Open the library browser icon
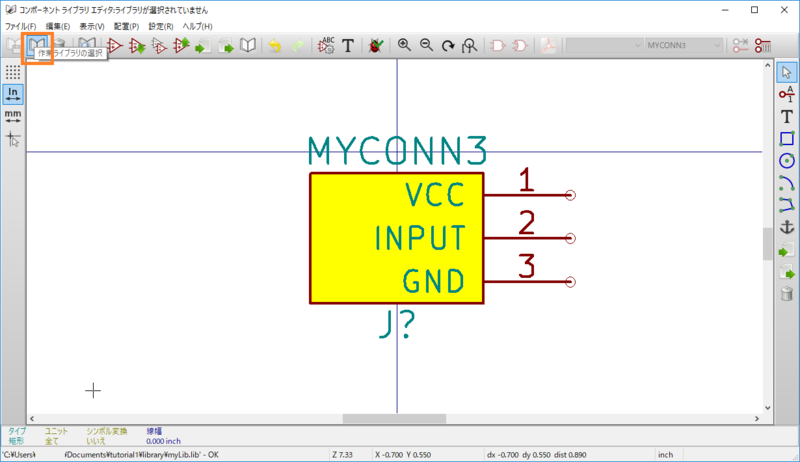Screen dimensions: 800x462 [x=87, y=45]
